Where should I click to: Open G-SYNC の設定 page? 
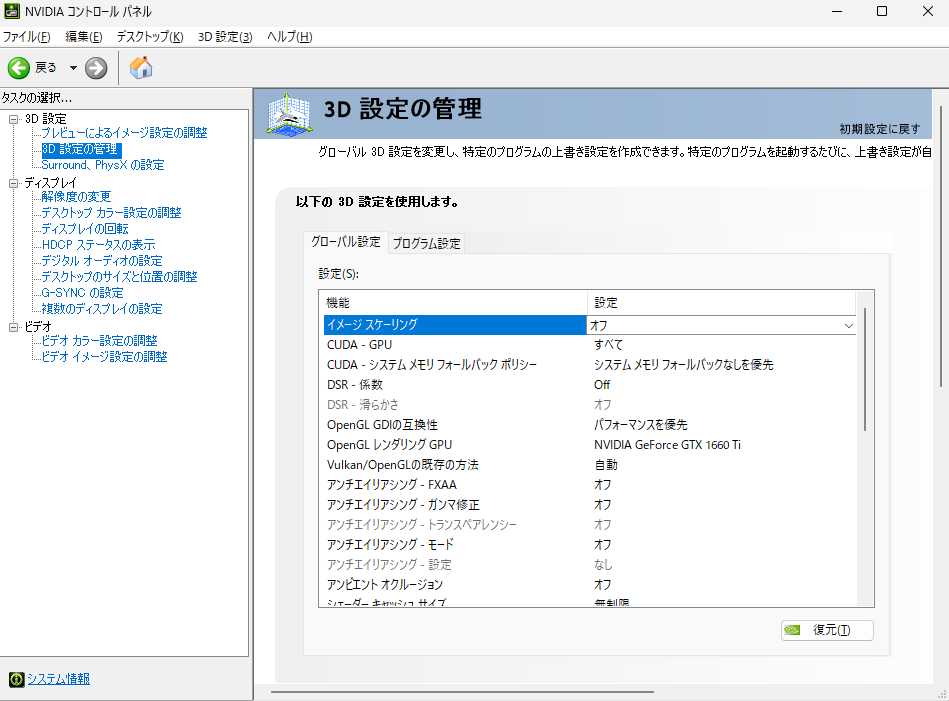pyautogui.click(x=82, y=293)
